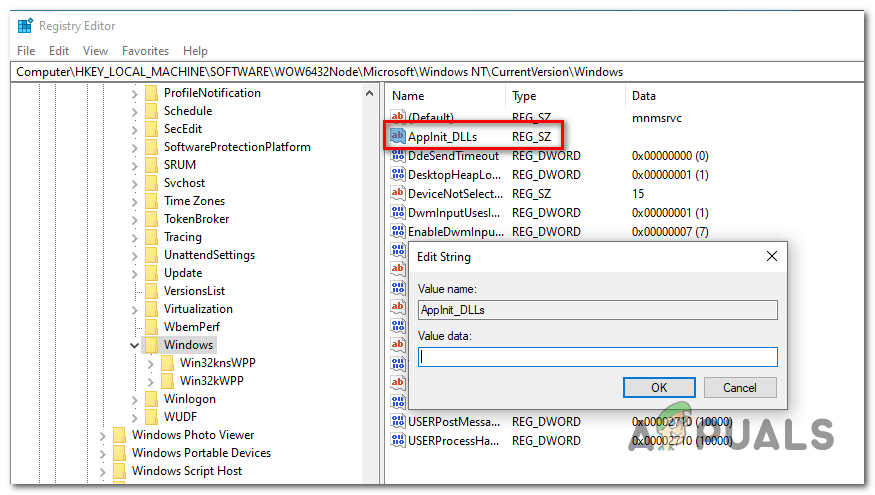Image resolution: width=875 pixels, height=495 pixels.
Task: Click DeviceNotSelect... data value 15
Action: coord(638,194)
